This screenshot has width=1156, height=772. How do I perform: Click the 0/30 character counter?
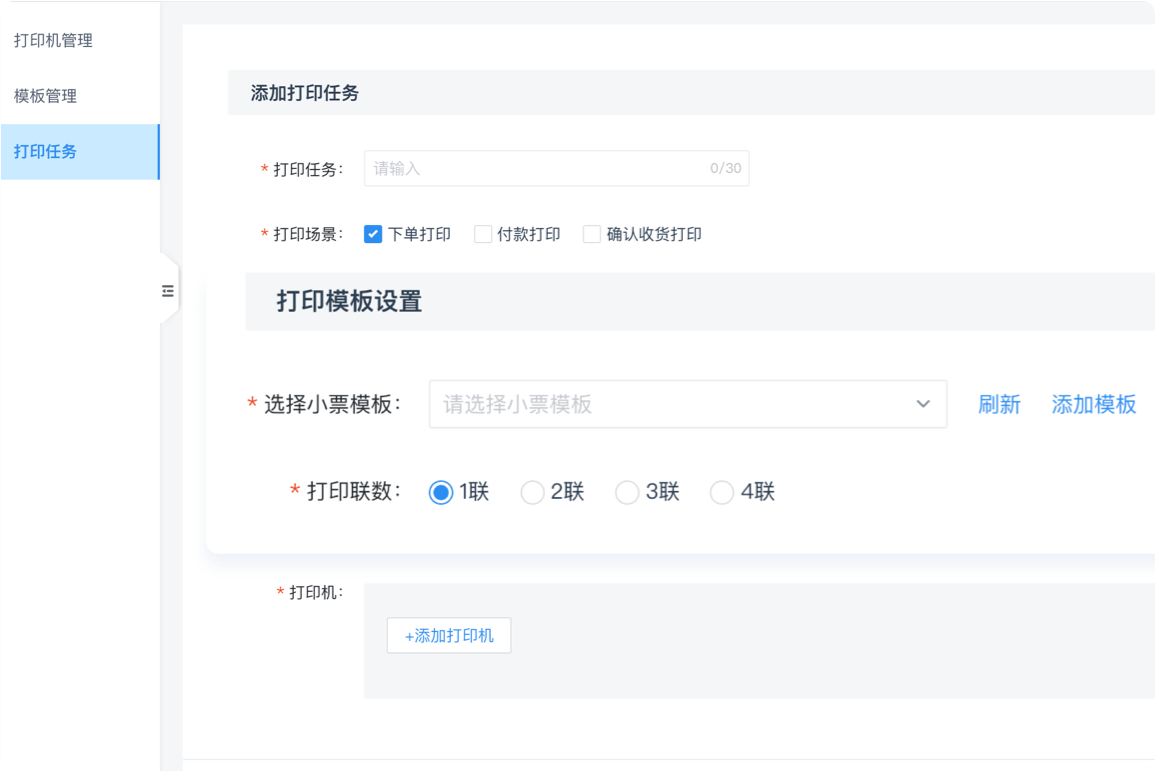(x=725, y=168)
